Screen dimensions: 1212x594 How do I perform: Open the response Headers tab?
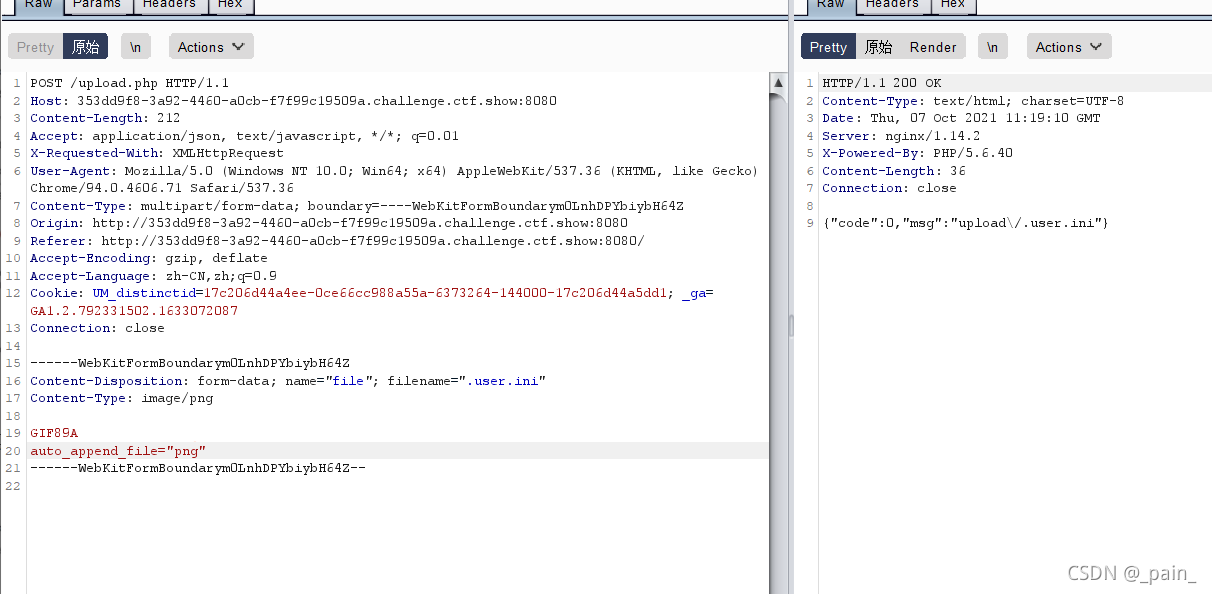tap(892, 5)
